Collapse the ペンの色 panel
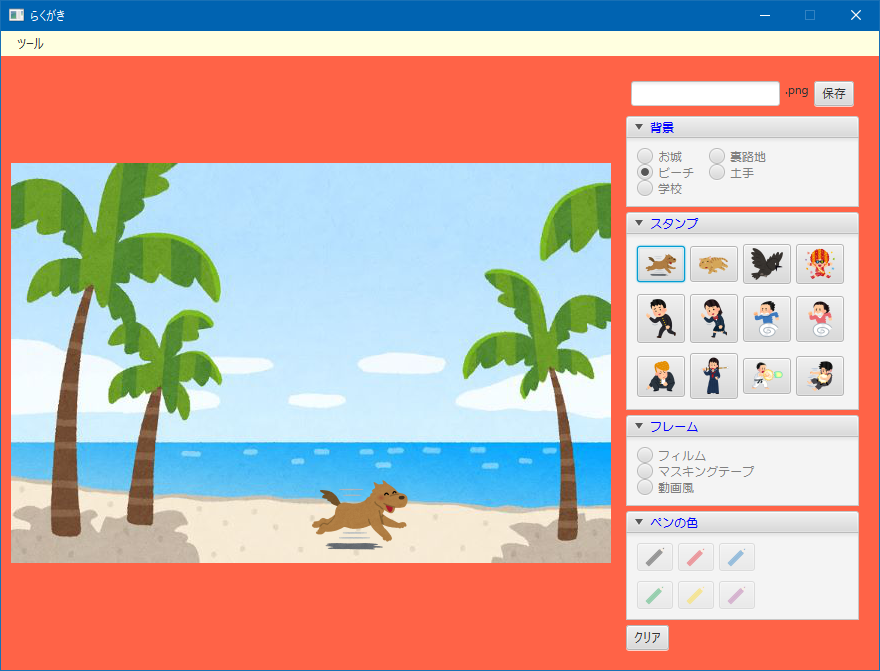Viewport: 880px width, 671px height. pyautogui.click(x=639, y=522)
